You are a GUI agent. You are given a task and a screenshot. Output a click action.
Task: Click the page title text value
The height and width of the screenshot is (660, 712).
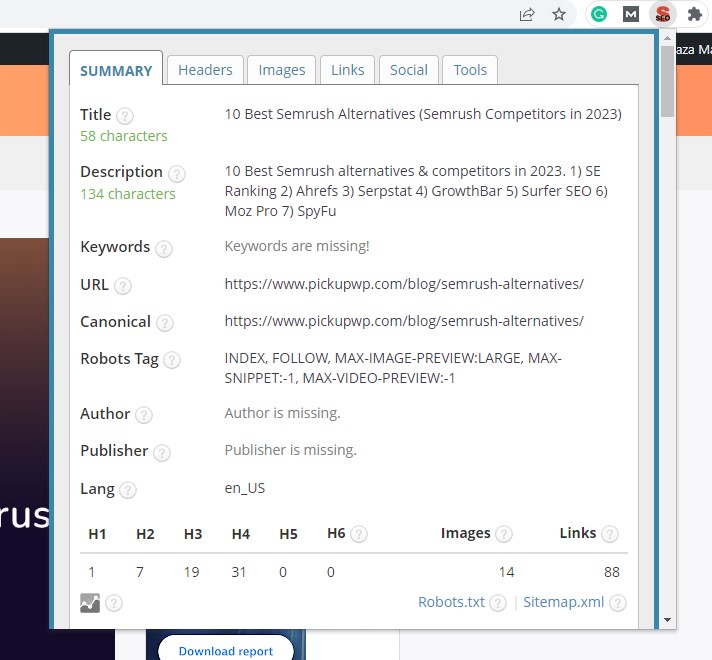[423, 114]
